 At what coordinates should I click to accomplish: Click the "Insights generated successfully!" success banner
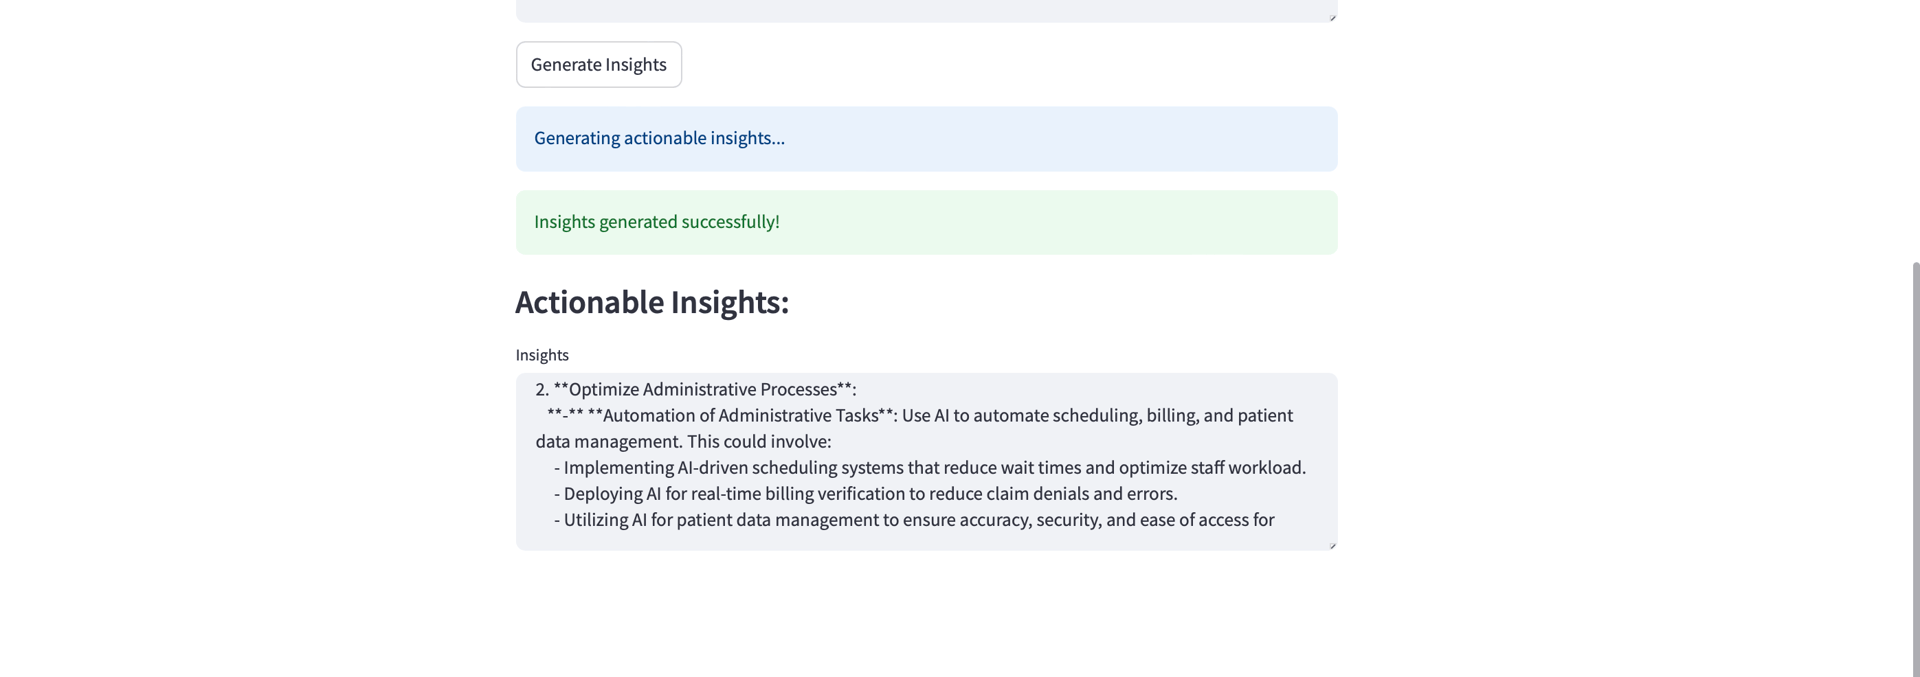pos(925,222)
